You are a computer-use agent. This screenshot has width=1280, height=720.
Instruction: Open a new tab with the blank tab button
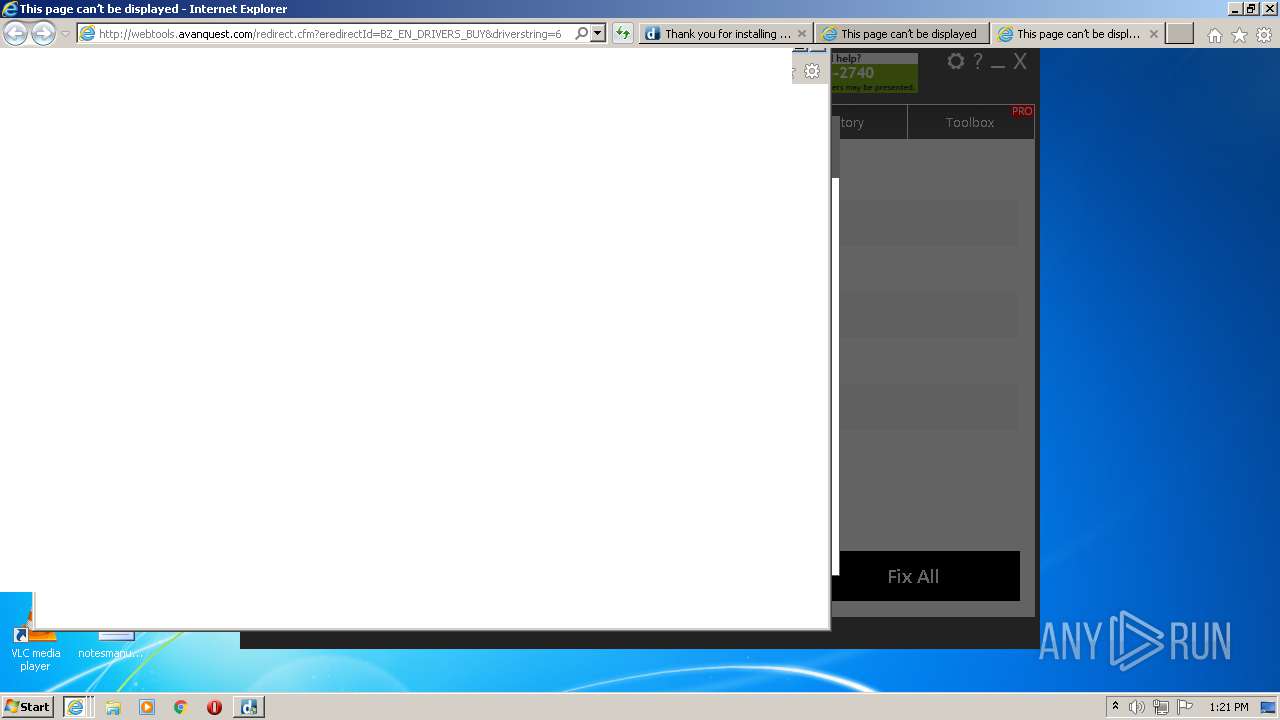[x=1180, y=34]
